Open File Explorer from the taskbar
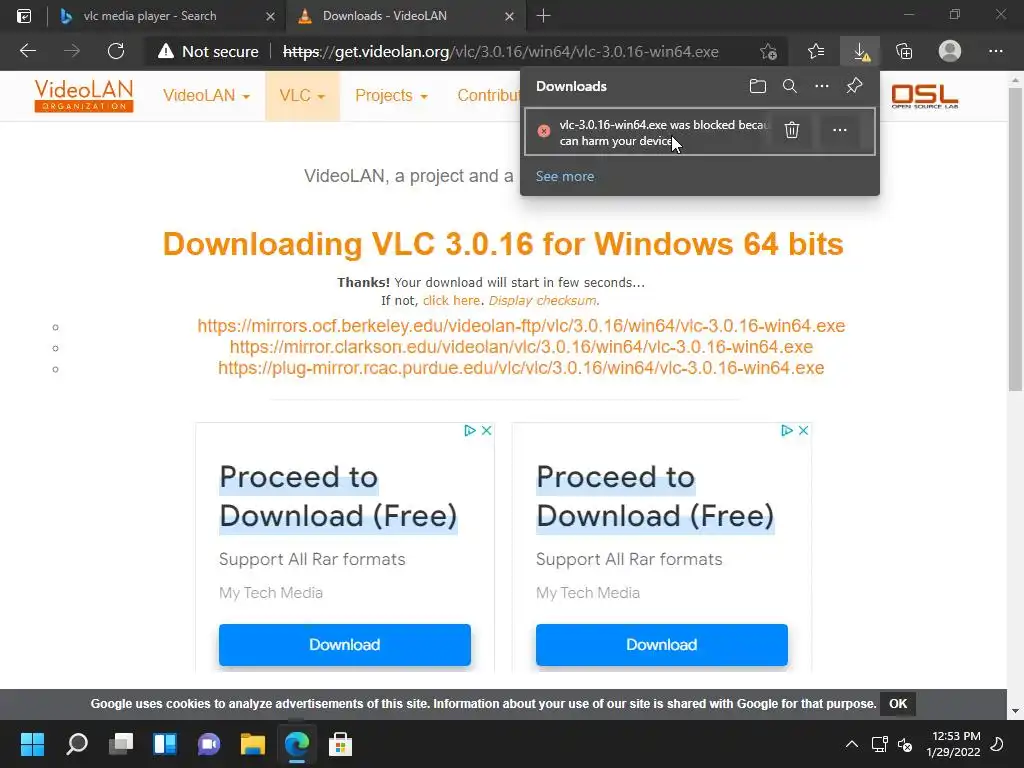The image size is (1024, 768). pyautogui.click(x=253, y=744)
